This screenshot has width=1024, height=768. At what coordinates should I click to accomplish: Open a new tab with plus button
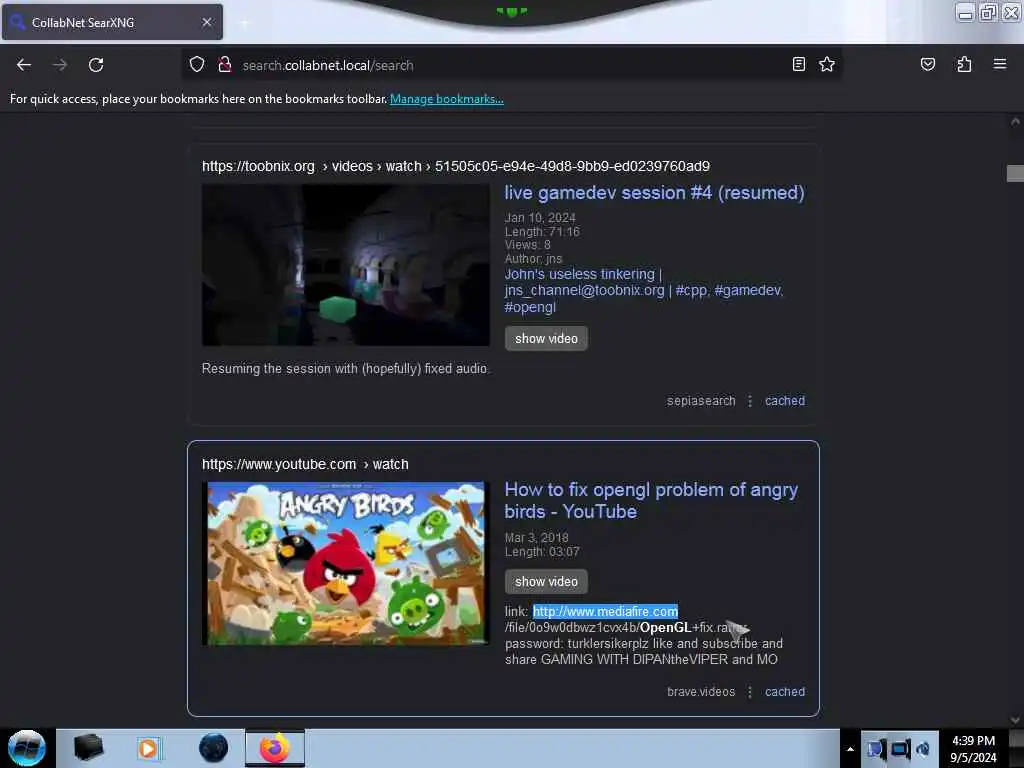244,23
